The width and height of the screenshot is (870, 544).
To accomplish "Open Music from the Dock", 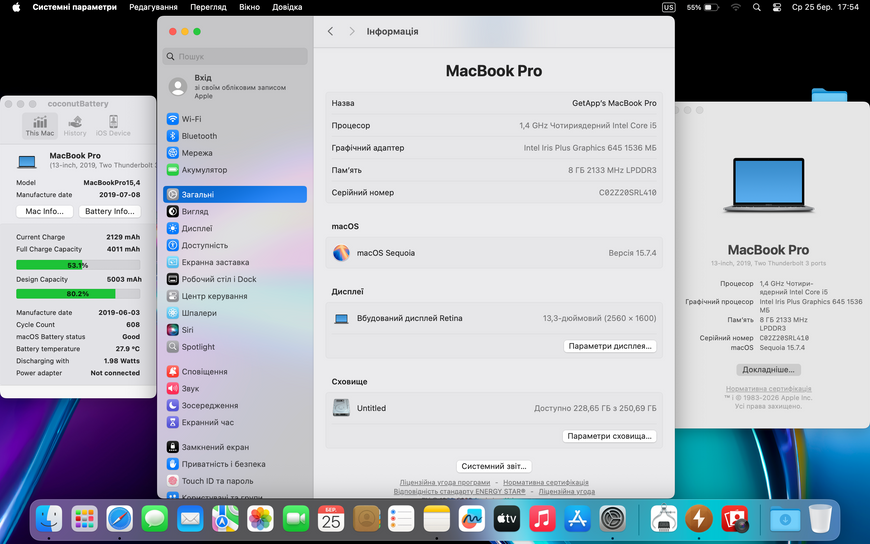I will [542, 519].
